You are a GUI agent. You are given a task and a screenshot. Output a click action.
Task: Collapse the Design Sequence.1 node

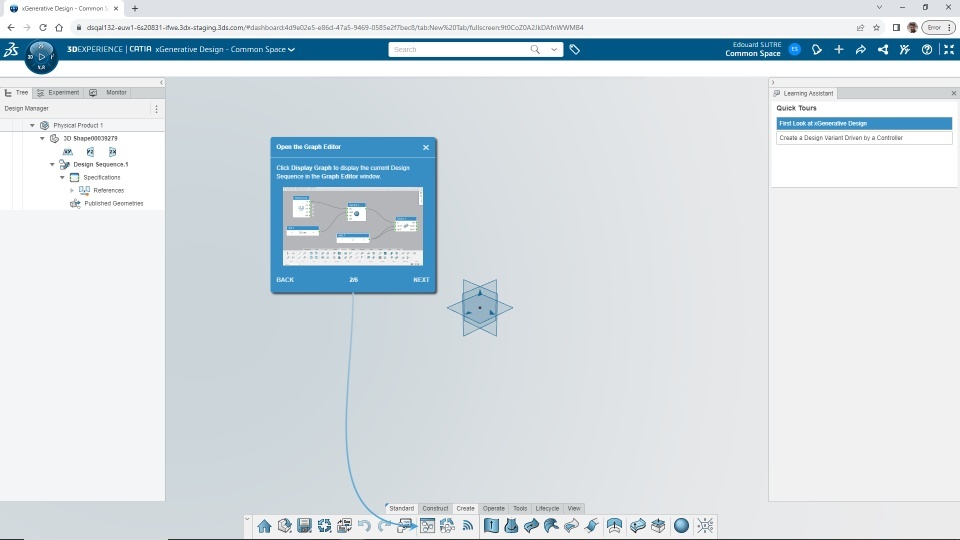point(52,164)
